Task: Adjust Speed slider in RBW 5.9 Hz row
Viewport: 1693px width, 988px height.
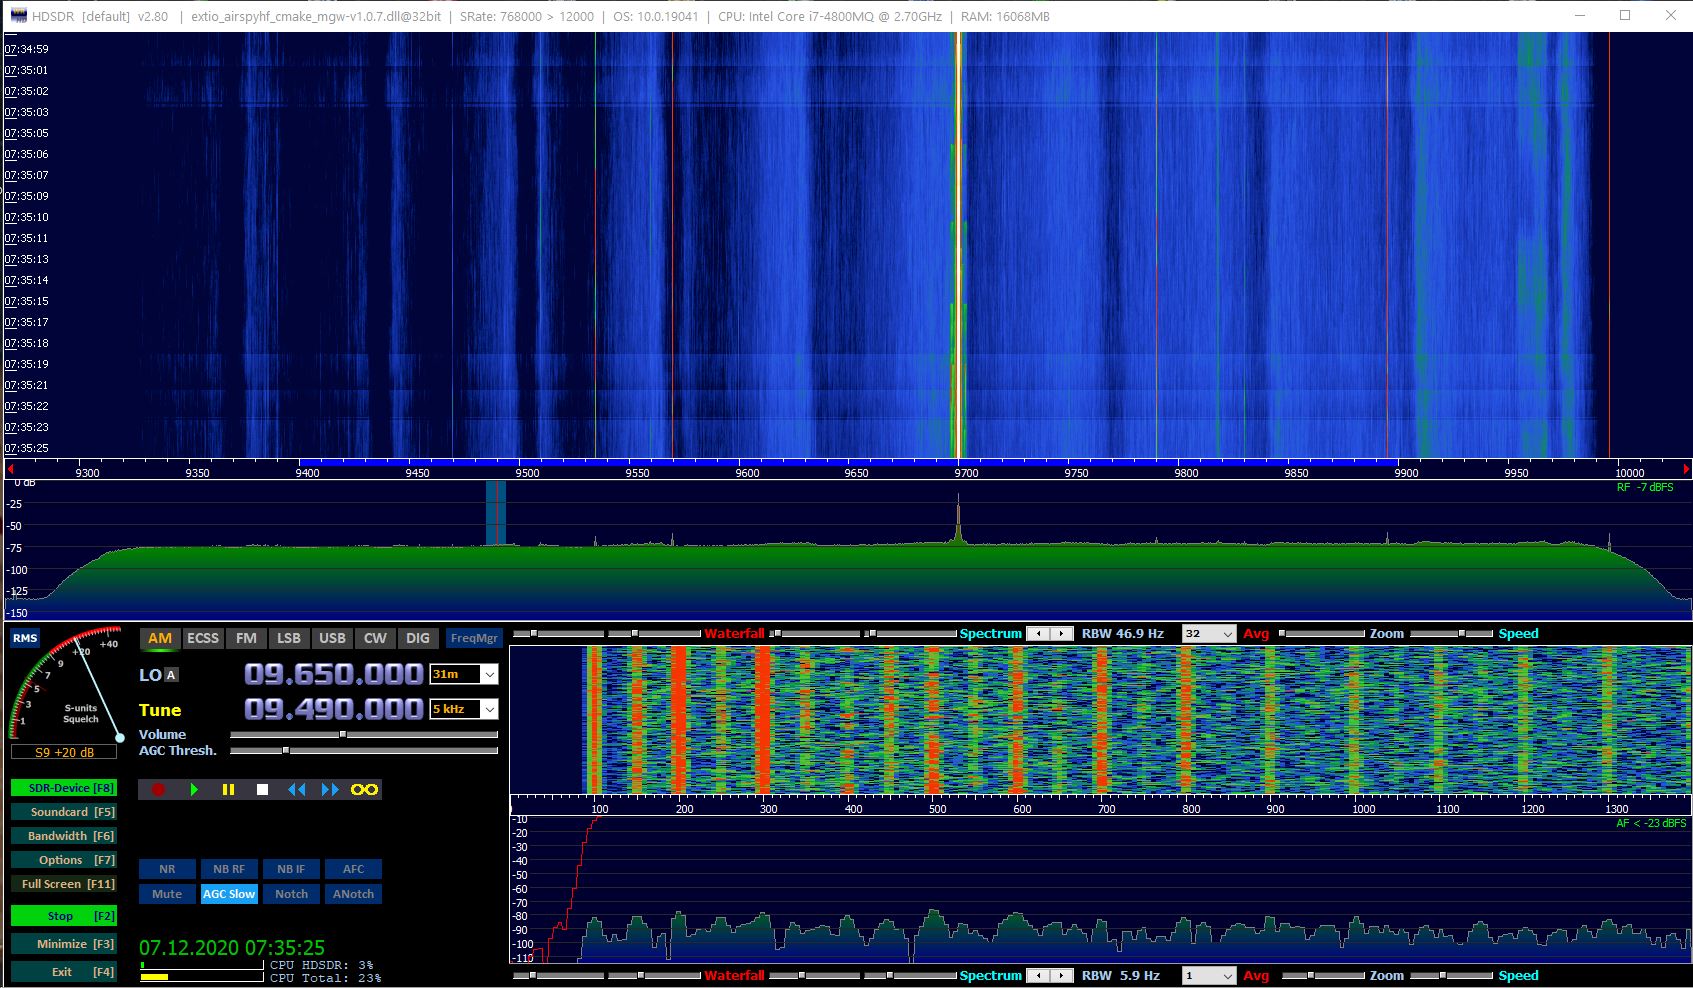Action: click(x=1450, y=975)
